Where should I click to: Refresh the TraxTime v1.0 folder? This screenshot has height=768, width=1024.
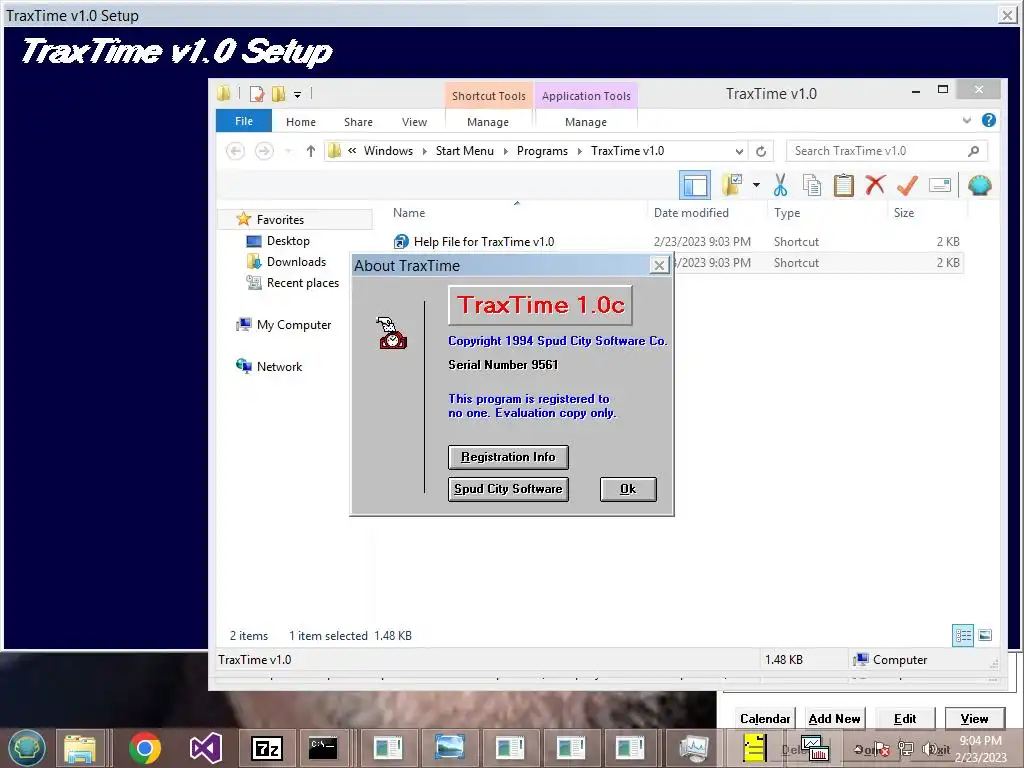coord(761,152)
